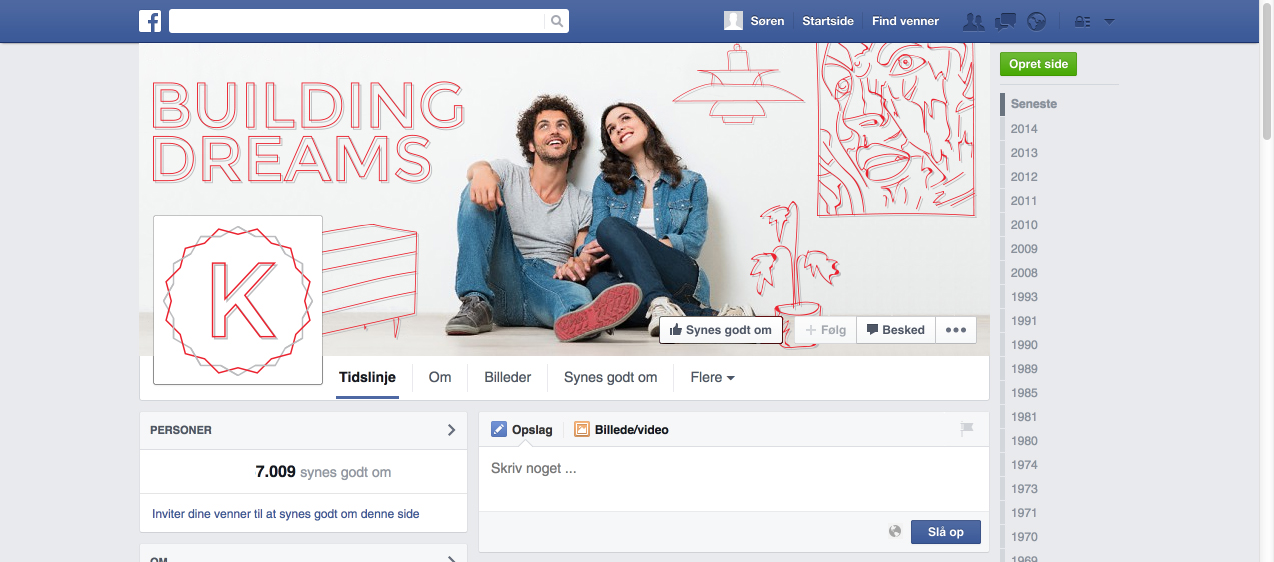1274x562 pixels.
Task: Click Synes godt om like button
Action: pos(720,330)
